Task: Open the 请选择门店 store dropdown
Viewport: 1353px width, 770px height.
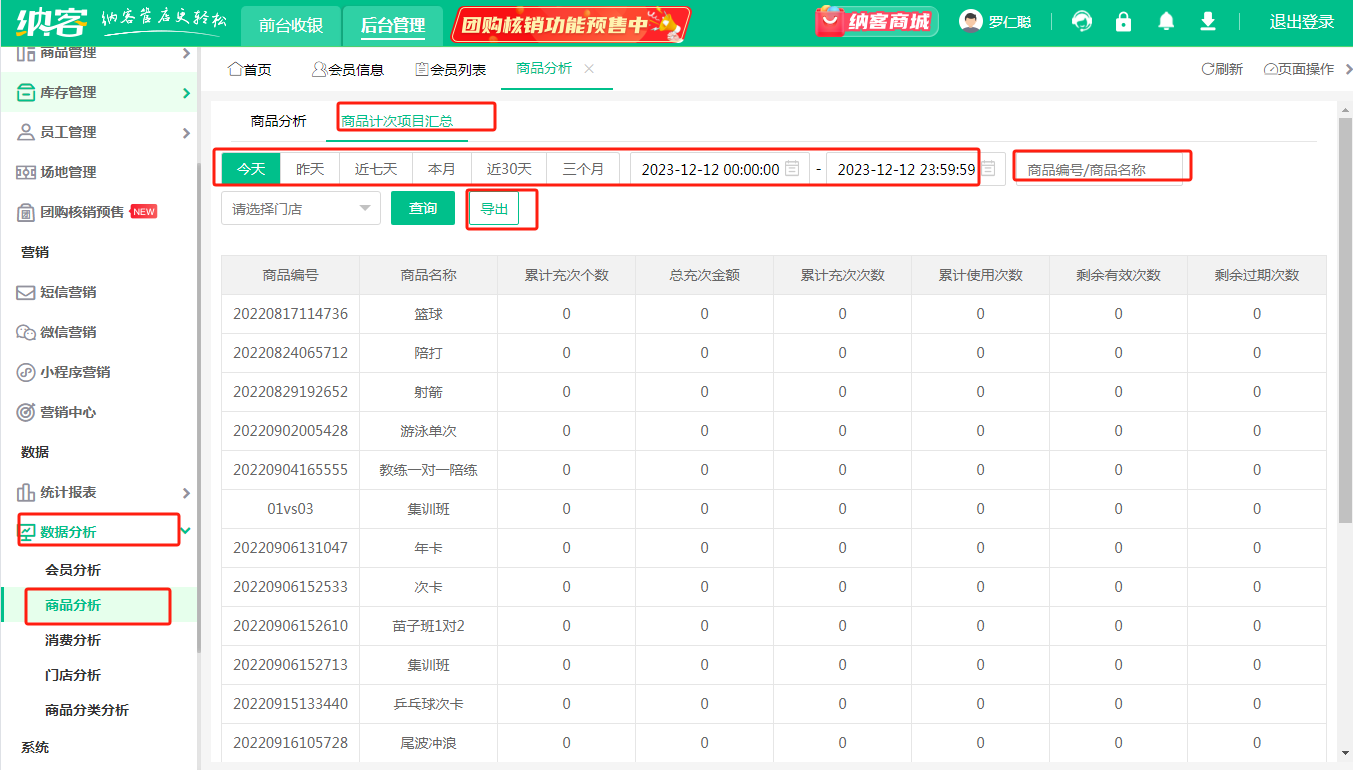Action: click(x=300, y=209)
